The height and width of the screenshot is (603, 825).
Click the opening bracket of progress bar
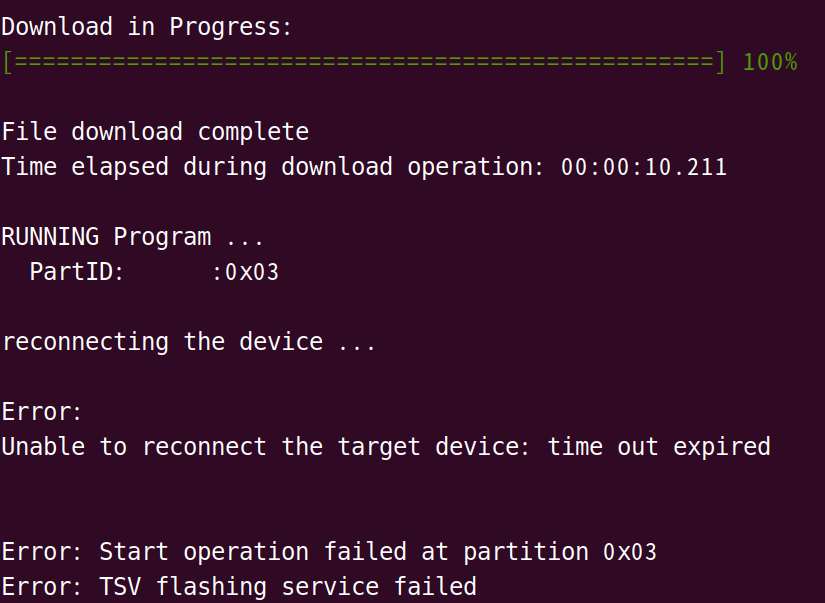pyautogui.click(x=8, y=63)
